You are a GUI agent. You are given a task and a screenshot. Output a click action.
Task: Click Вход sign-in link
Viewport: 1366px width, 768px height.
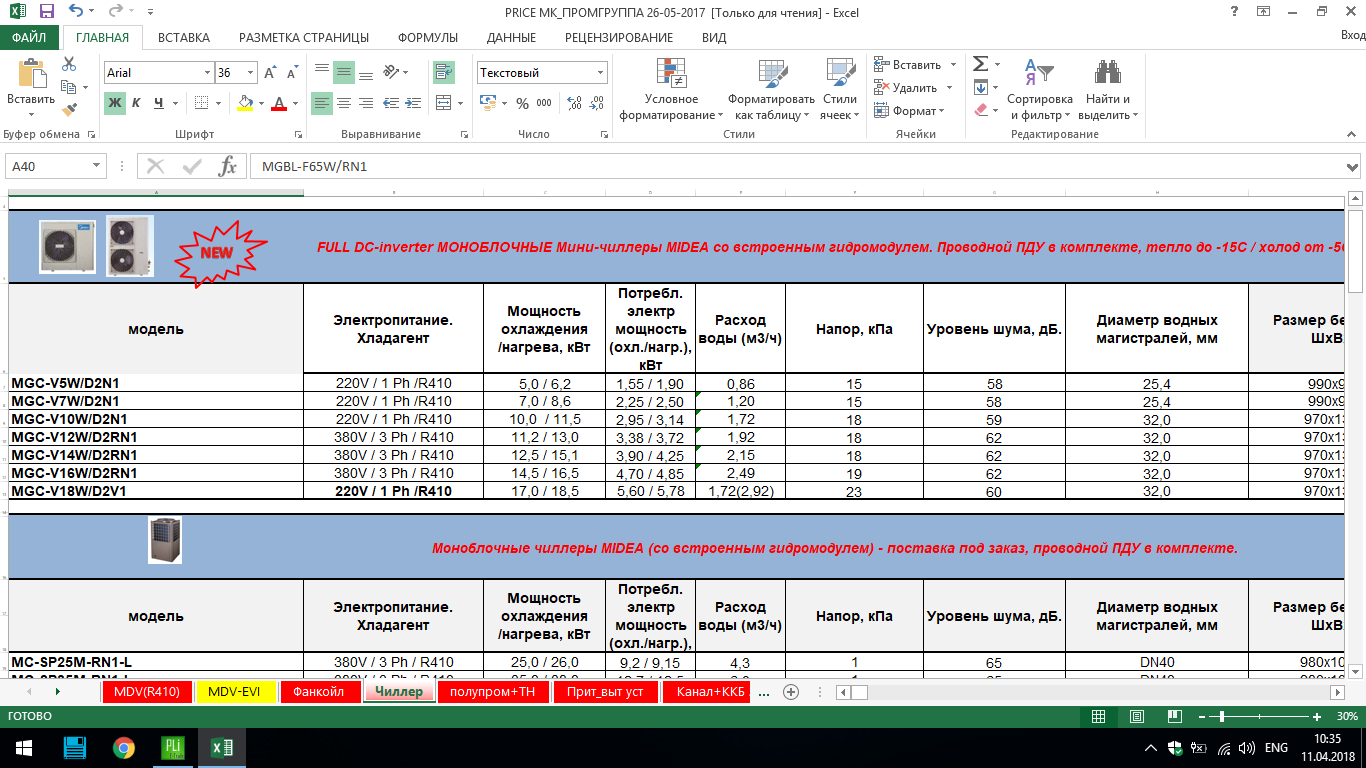pos(1352,33)
